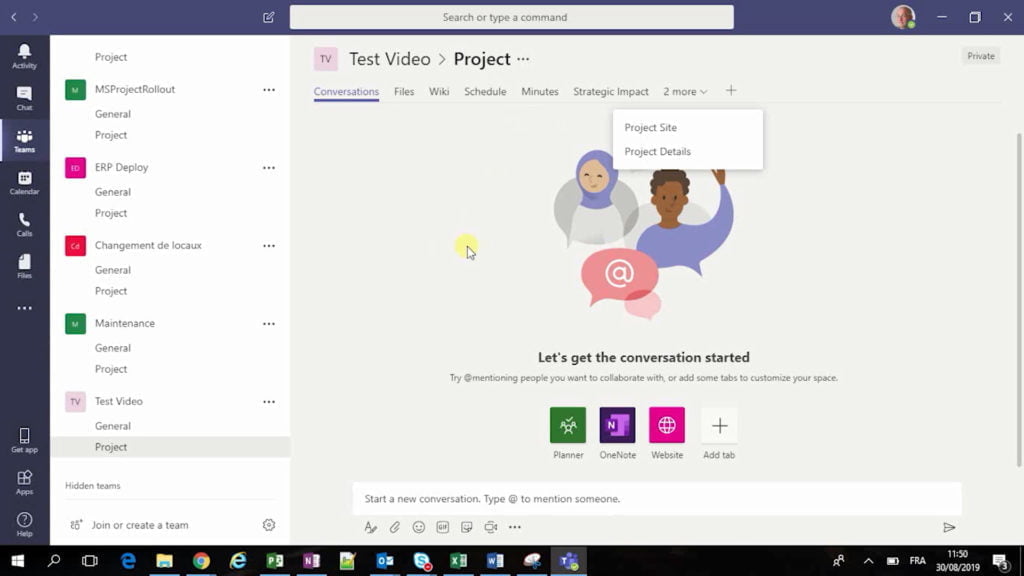The image size is (1024, 576).
Task: Open the Minutes tab
Action: tap(539, 91)
